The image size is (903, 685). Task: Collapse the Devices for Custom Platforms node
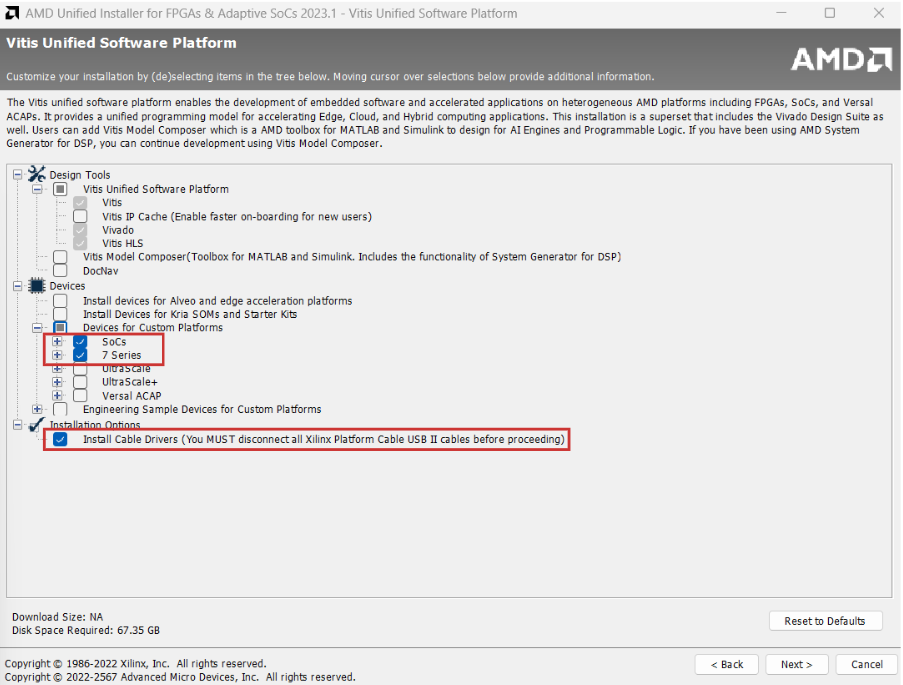coord(37,328)
